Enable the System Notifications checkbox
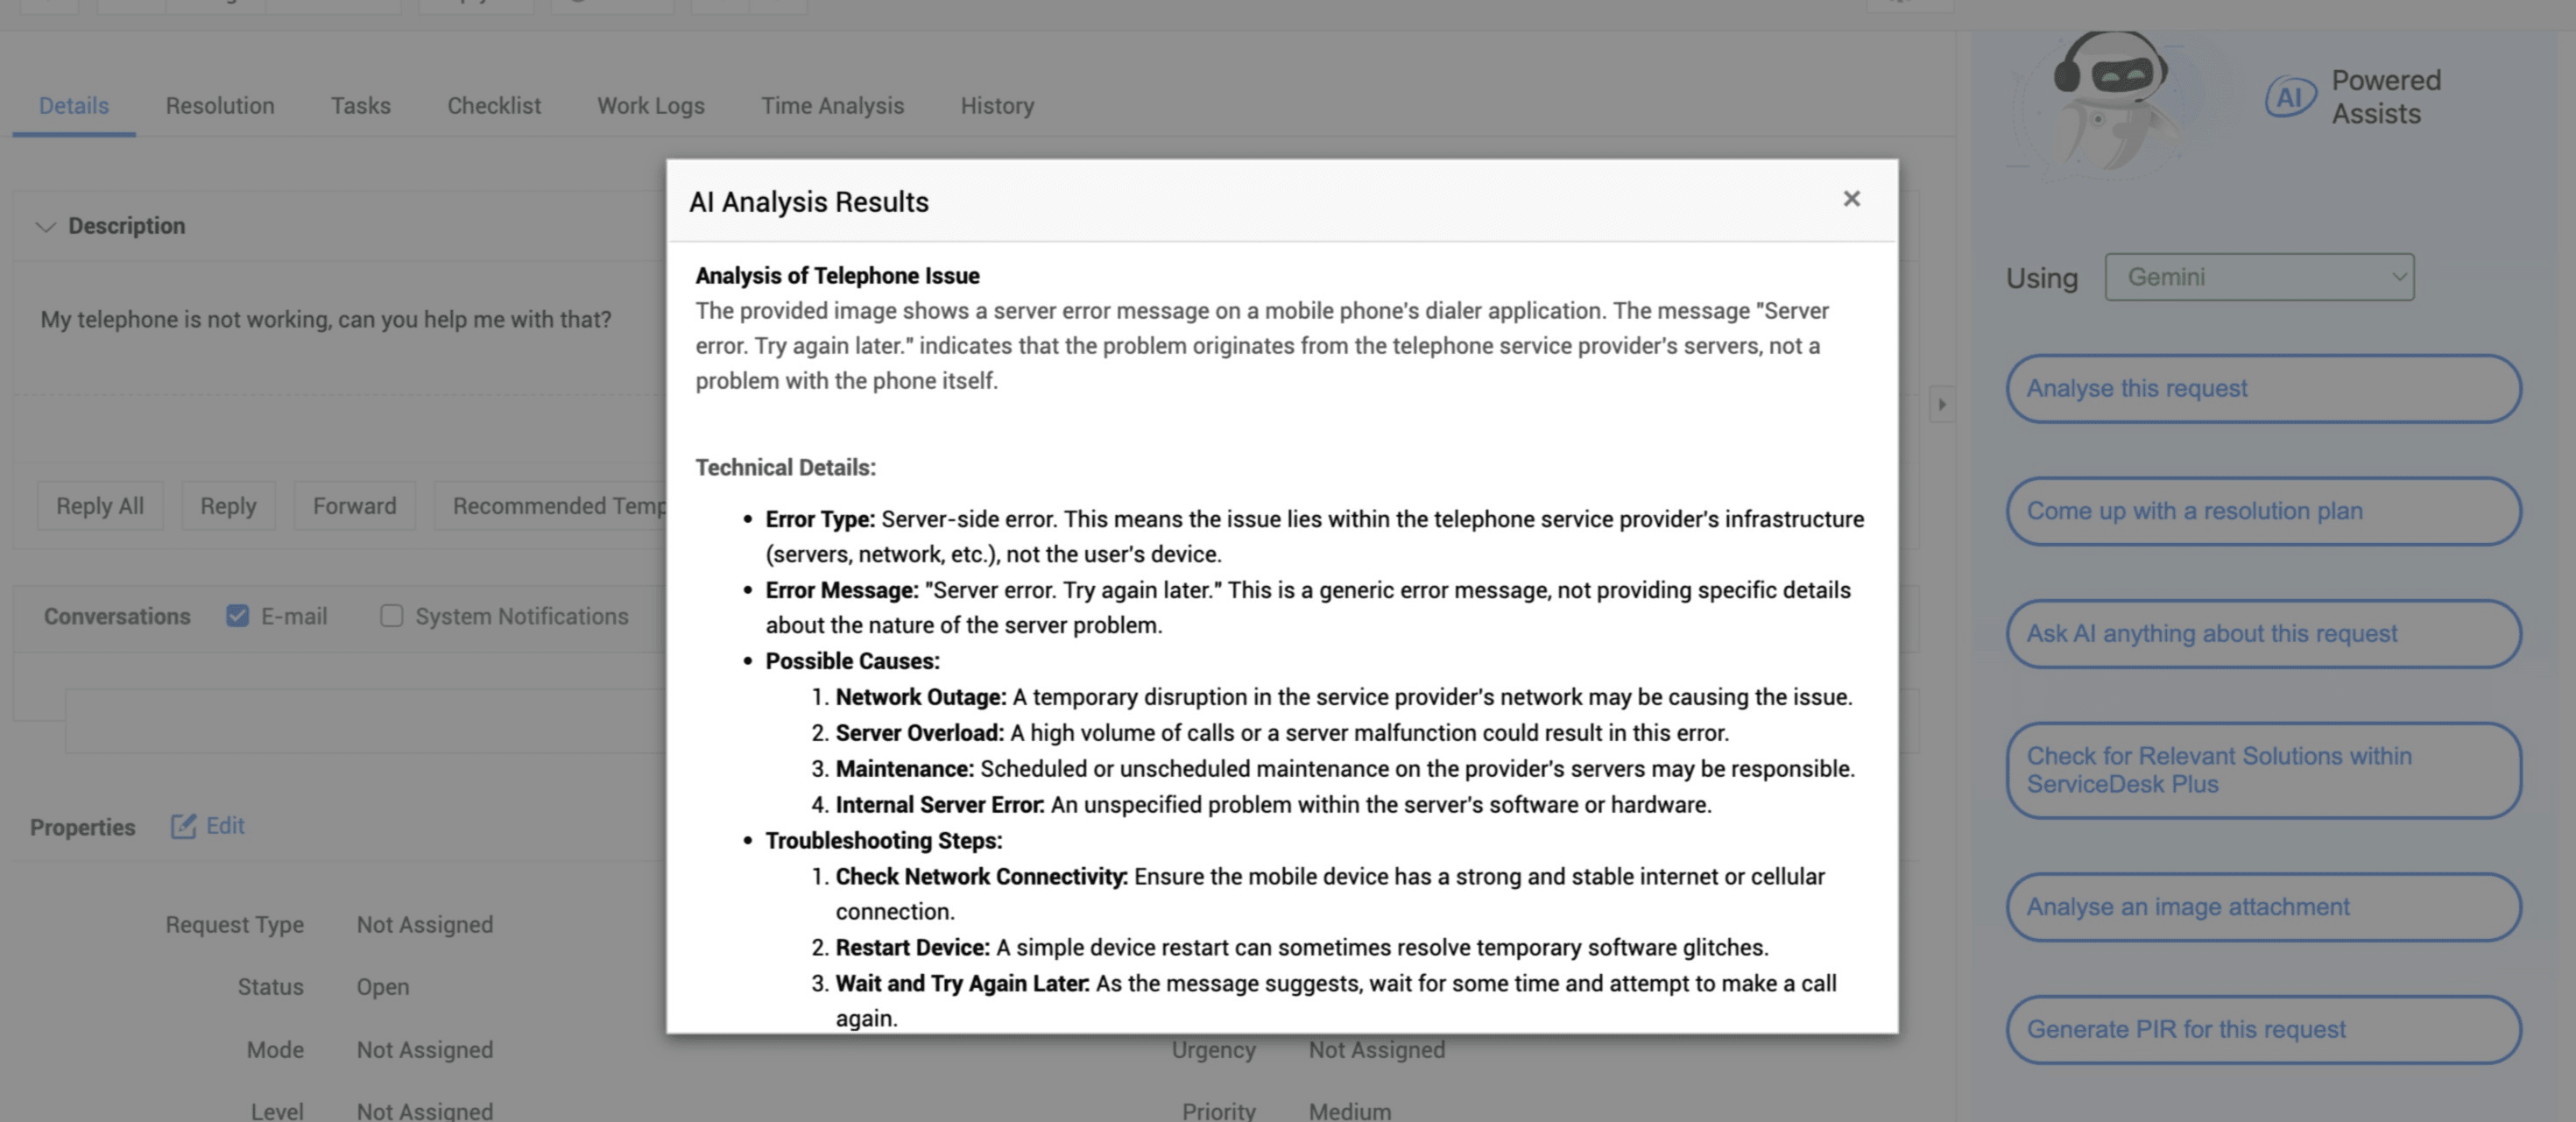This screenshot has width=2576, height=1122. click(x=391, y=616)
